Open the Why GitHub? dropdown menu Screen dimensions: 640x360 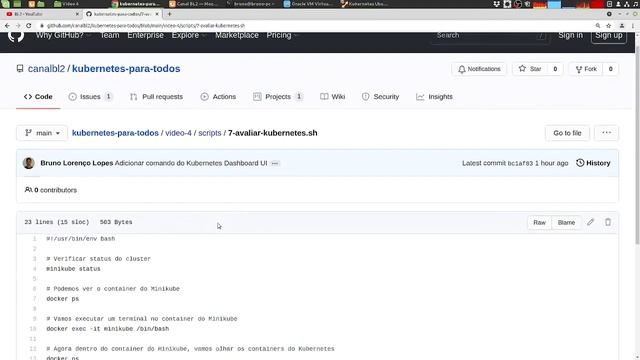click(63, 35)
